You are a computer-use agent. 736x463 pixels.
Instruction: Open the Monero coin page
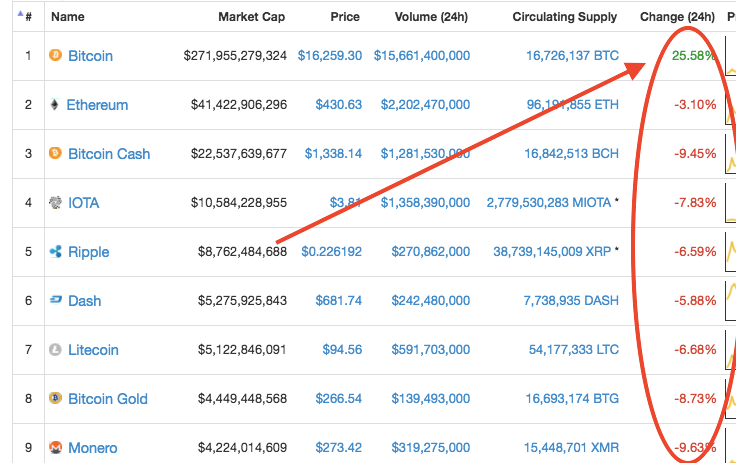pos(93,448)
